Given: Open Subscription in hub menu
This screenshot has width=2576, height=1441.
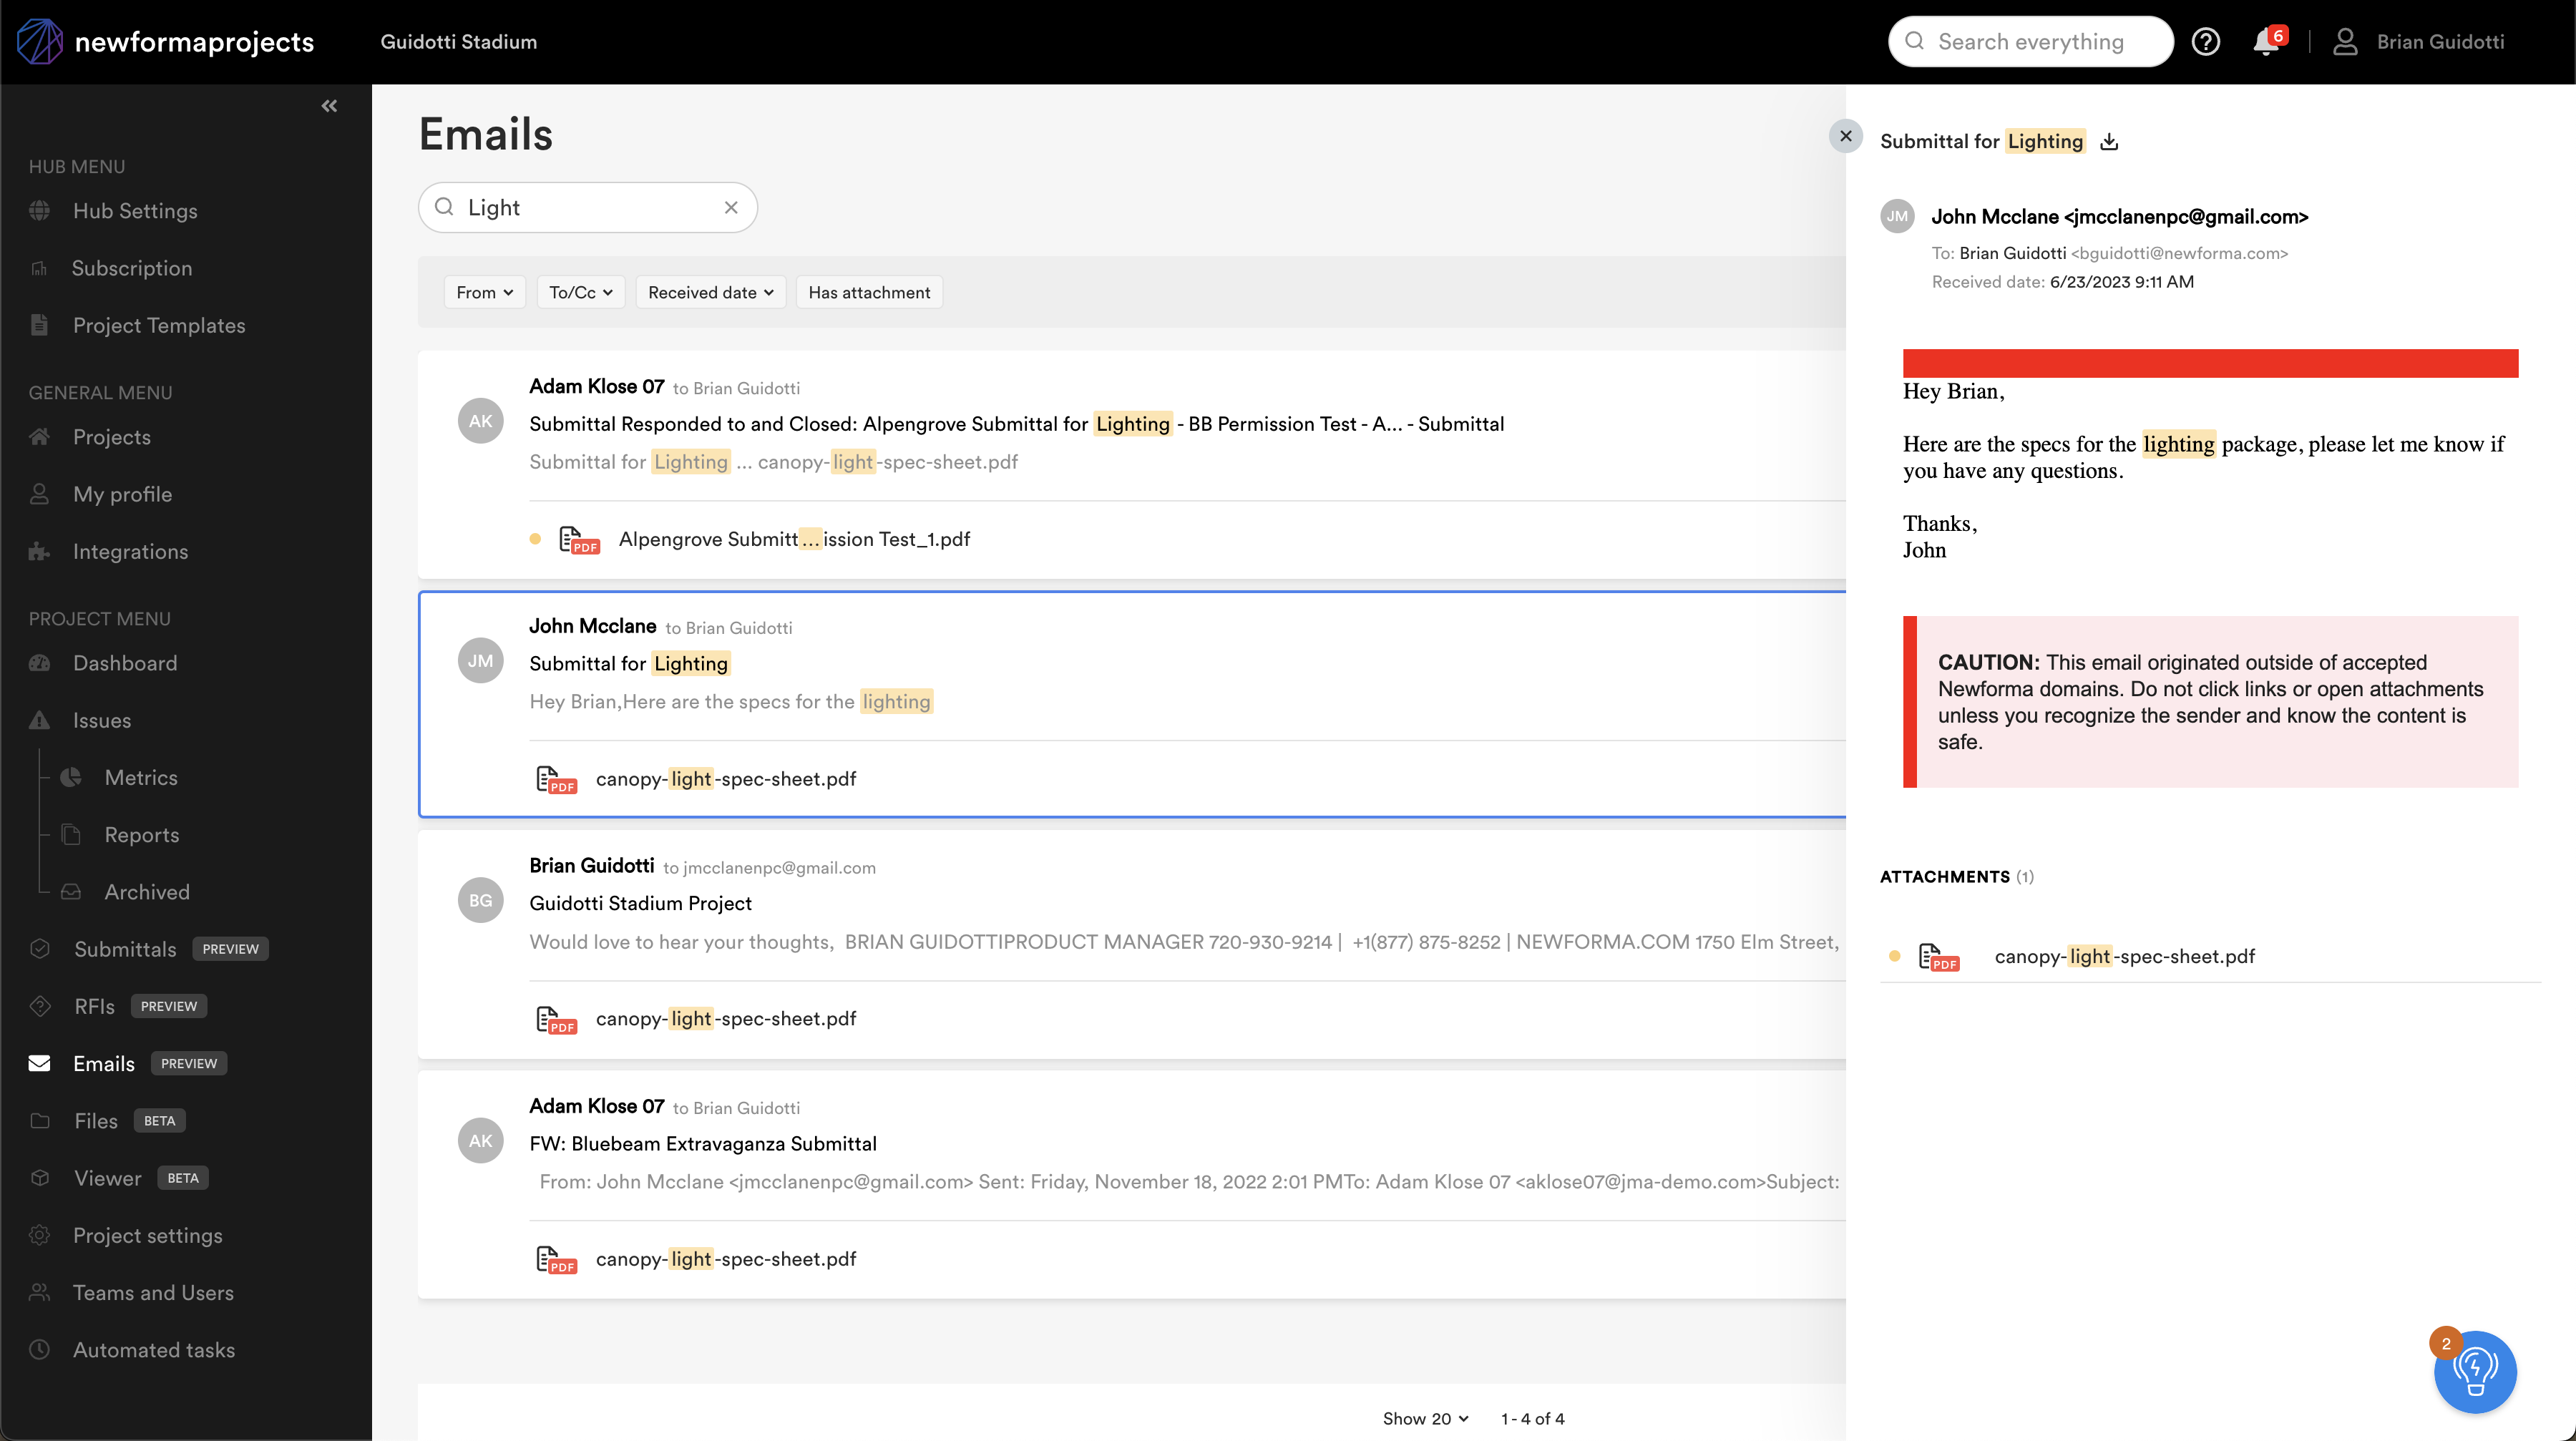Looking at the screenshot, I should (132, 268).
